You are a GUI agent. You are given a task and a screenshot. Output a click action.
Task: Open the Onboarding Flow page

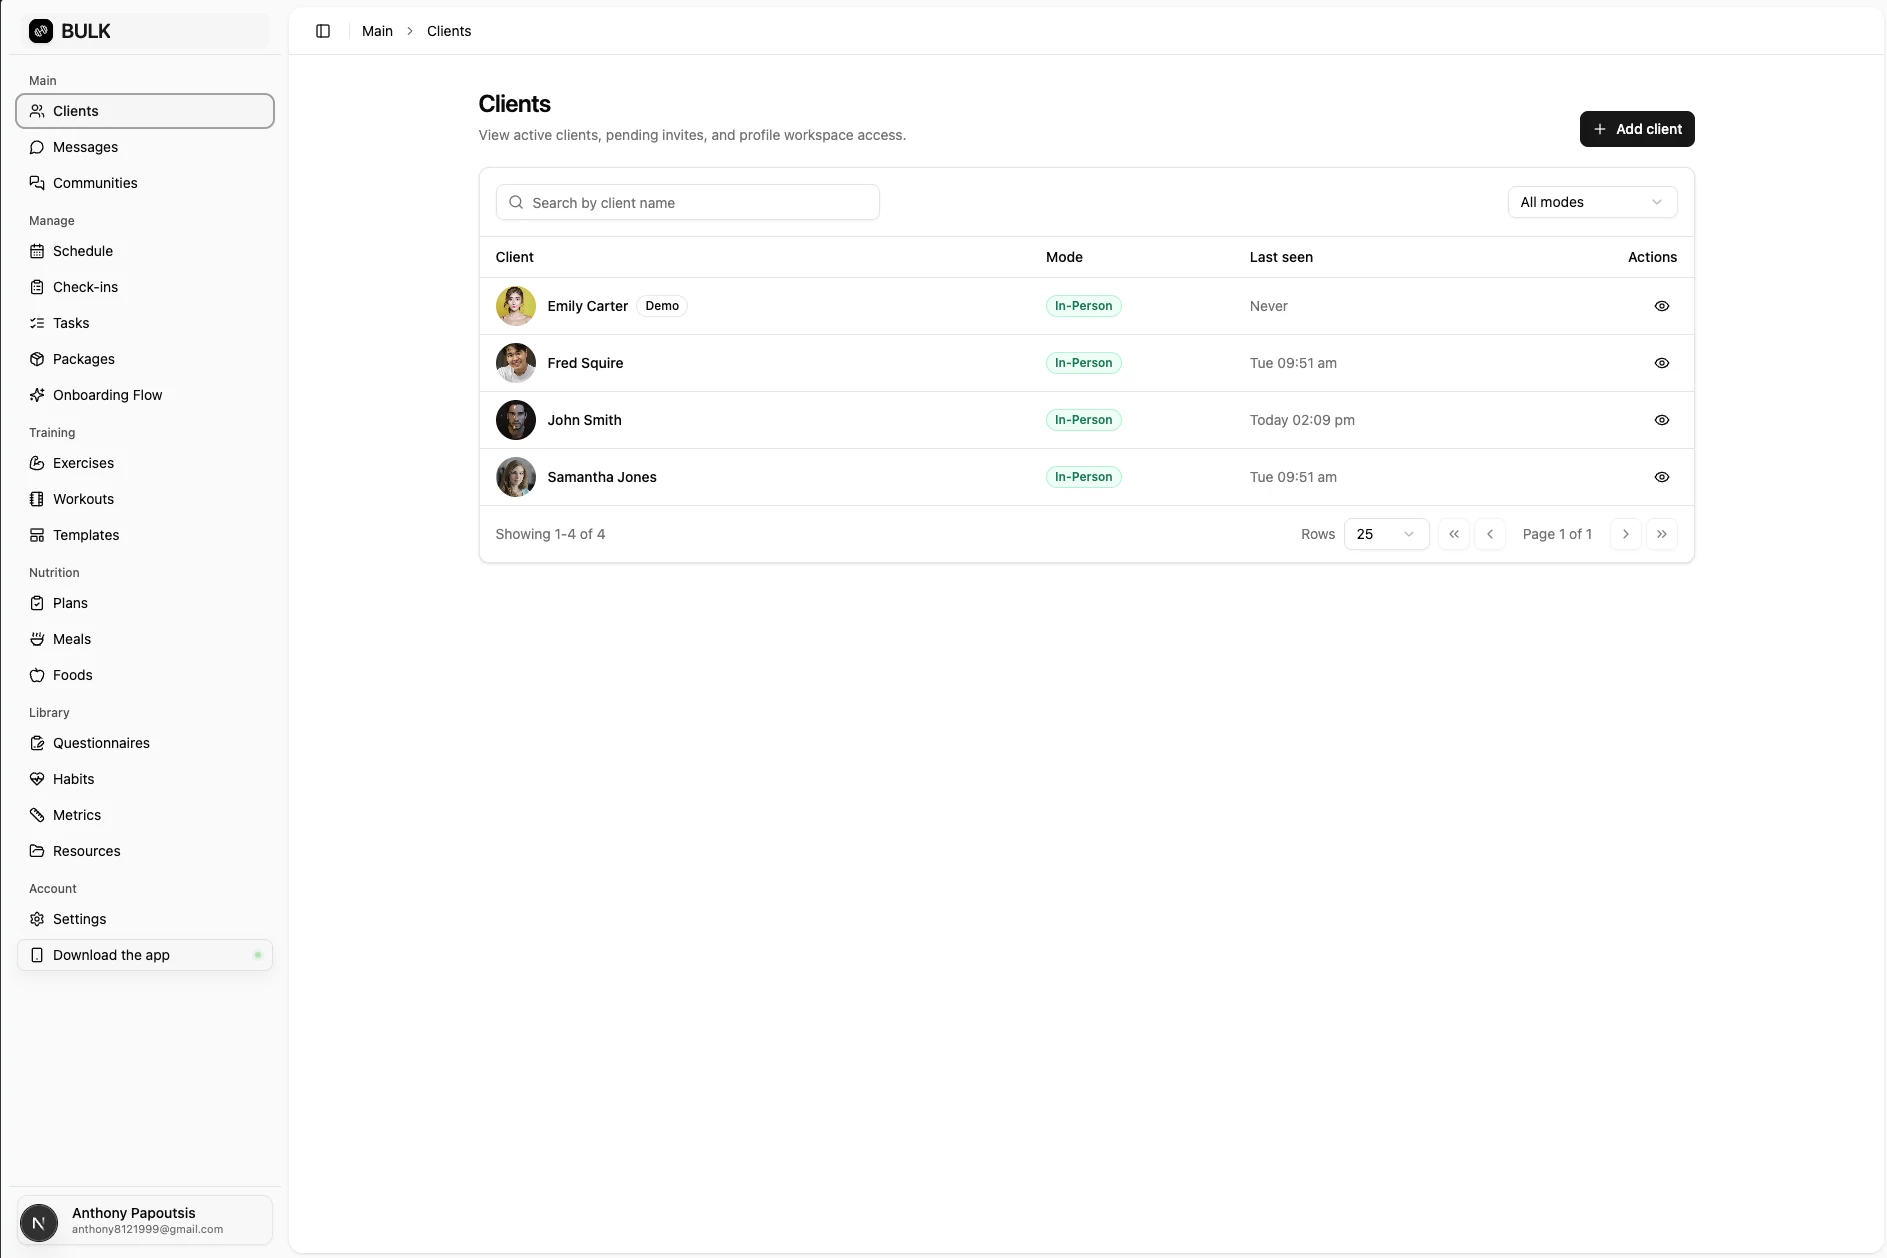click(145, 395)
